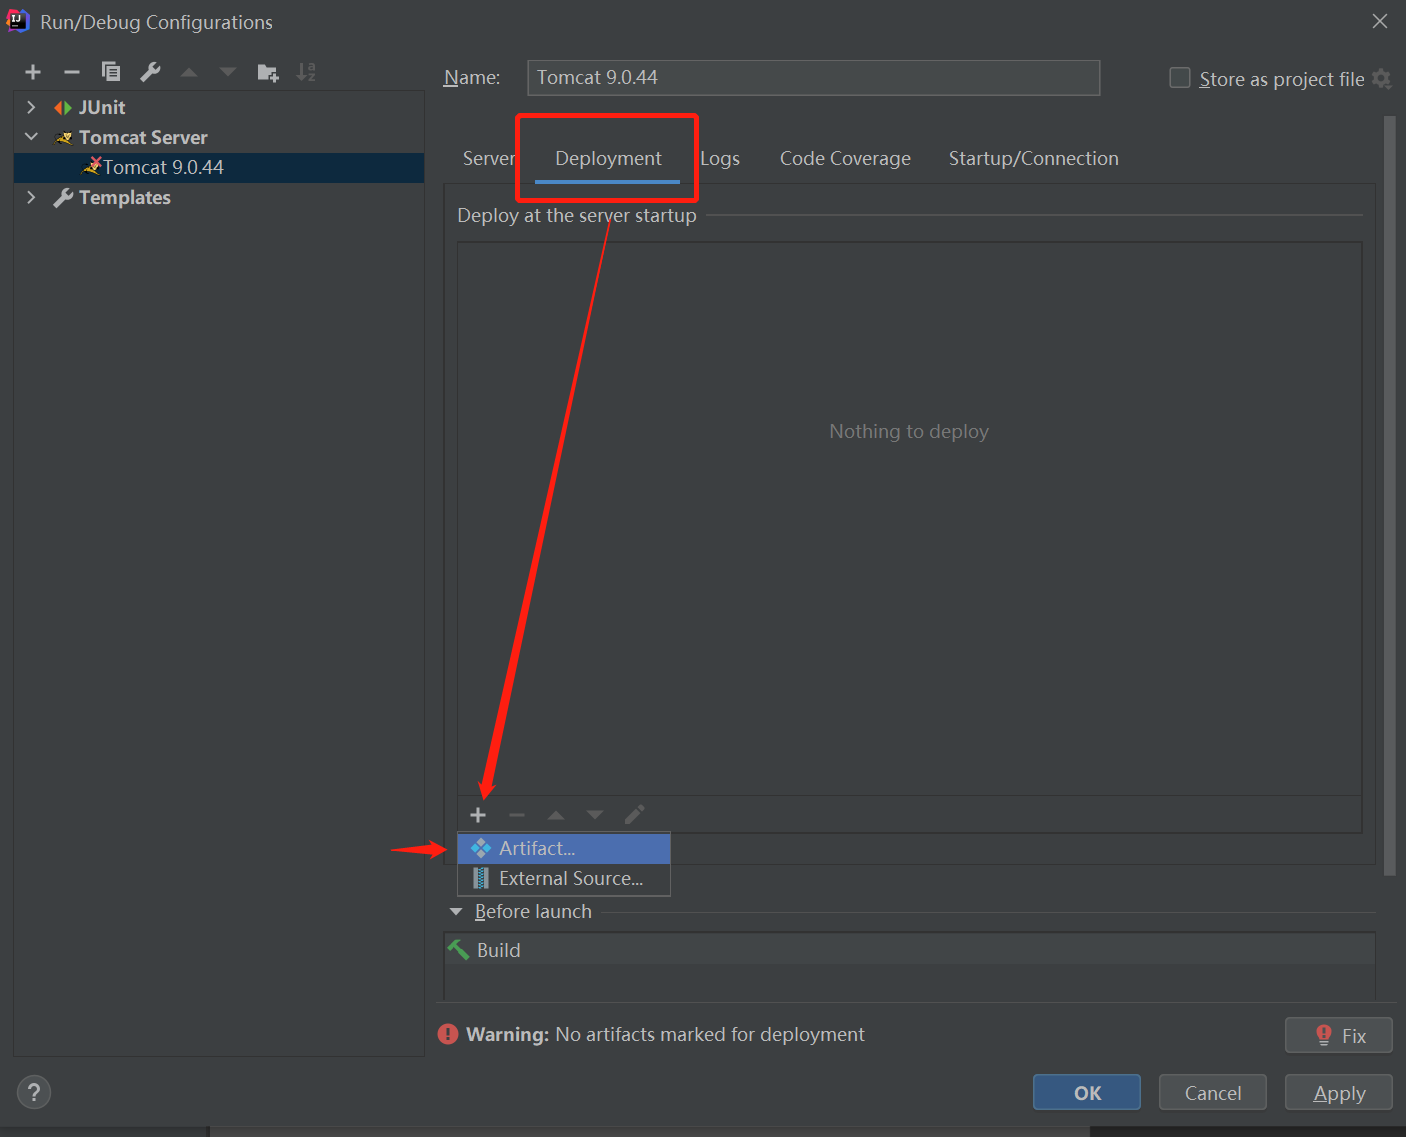
Task: Click the red warning icon
Action: coord(448,1034)
